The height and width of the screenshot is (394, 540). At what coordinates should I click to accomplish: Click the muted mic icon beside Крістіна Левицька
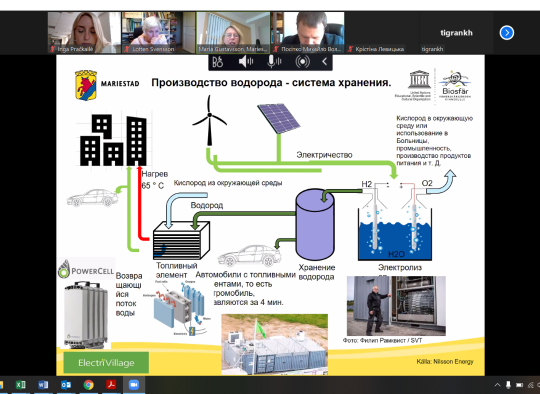(x=350, y=49)
